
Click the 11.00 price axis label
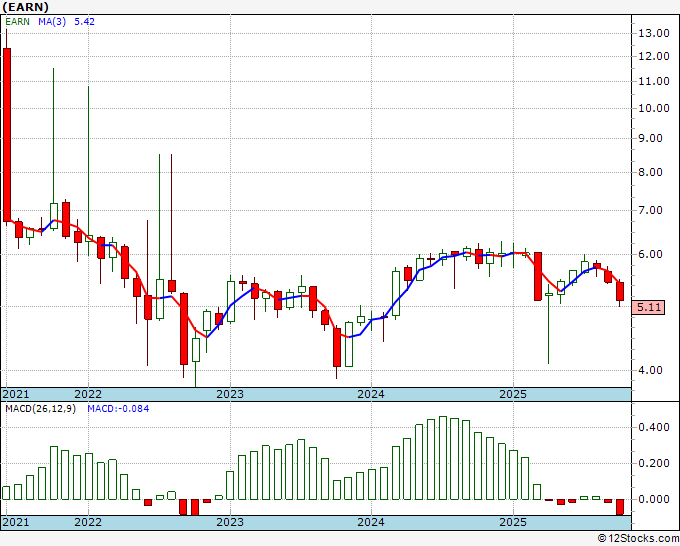[x=654, y=81]
